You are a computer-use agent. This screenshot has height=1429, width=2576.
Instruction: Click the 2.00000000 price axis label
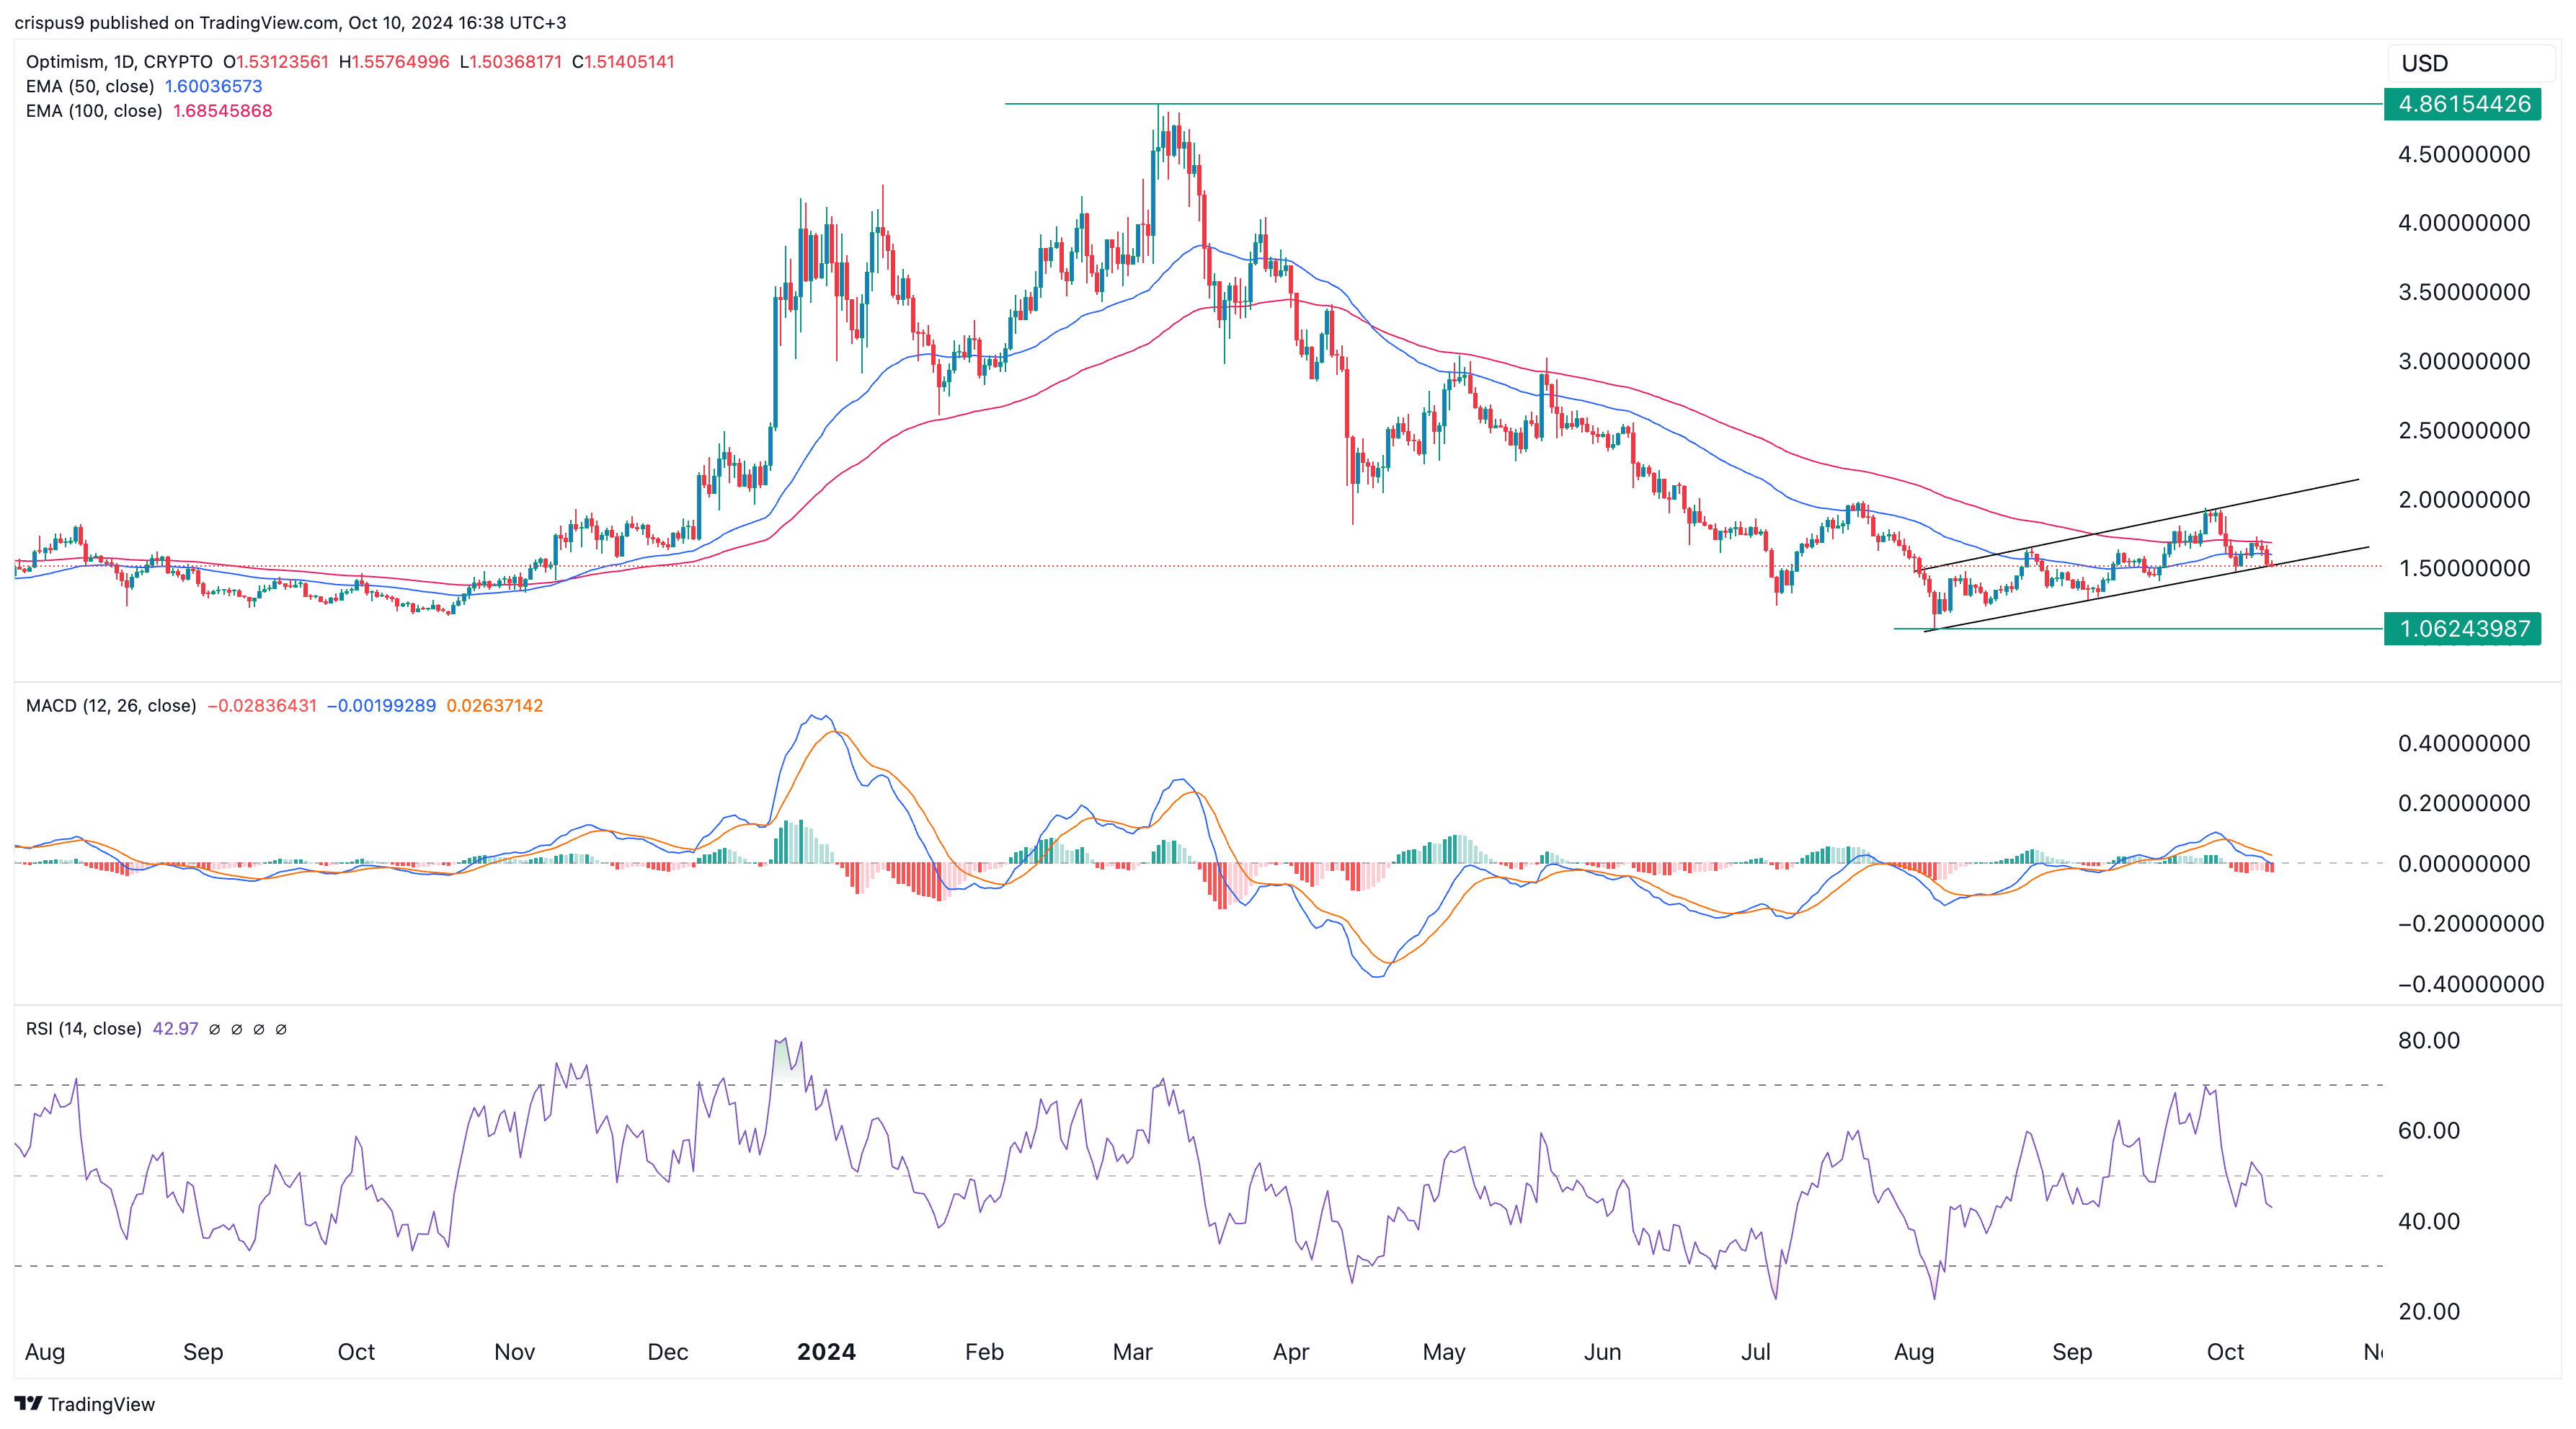pos(2464,499)
